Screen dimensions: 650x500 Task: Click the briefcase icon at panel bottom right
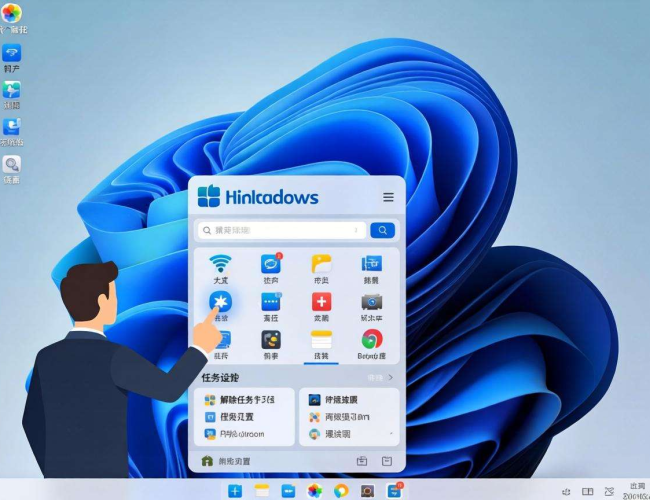[x=362, y=461]
